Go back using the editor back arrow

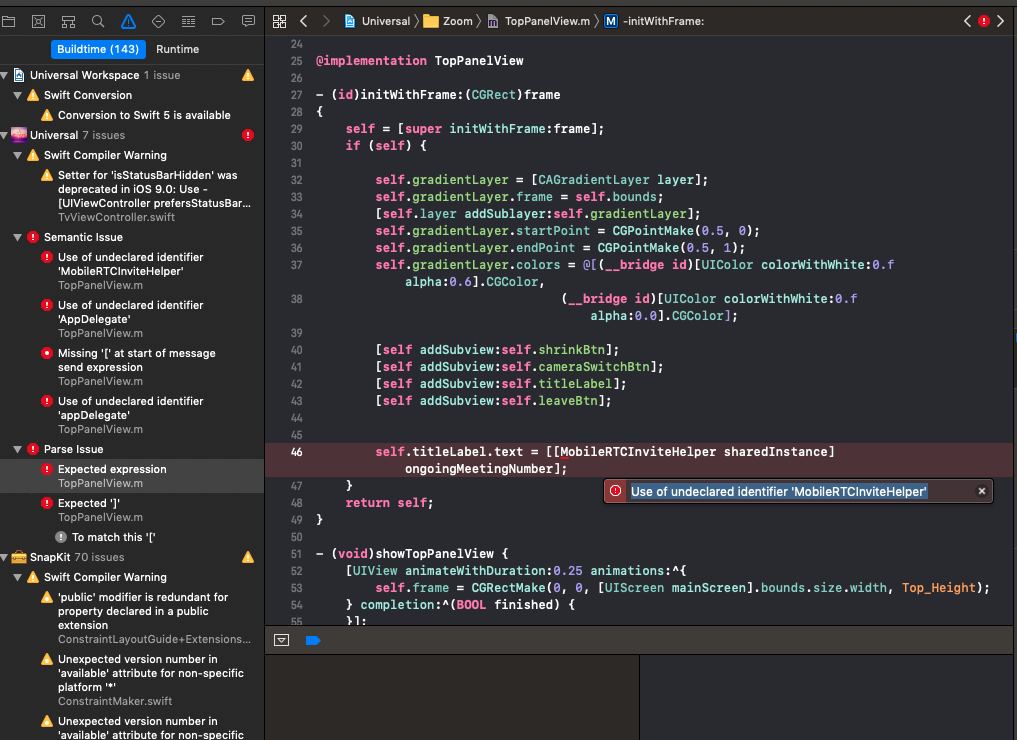304,21
